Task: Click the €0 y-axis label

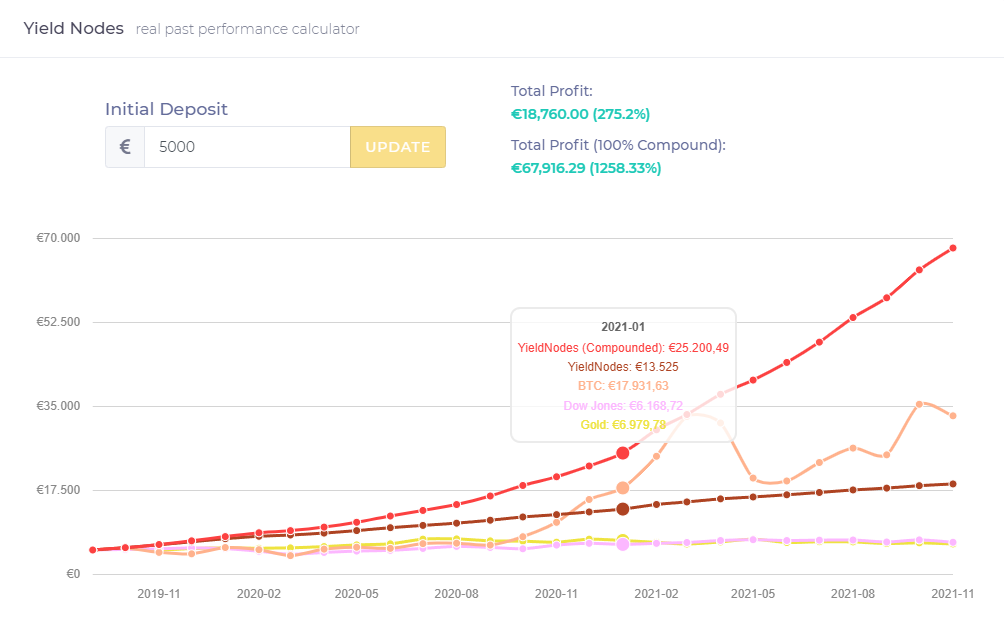Action: (x=74, y=574)
